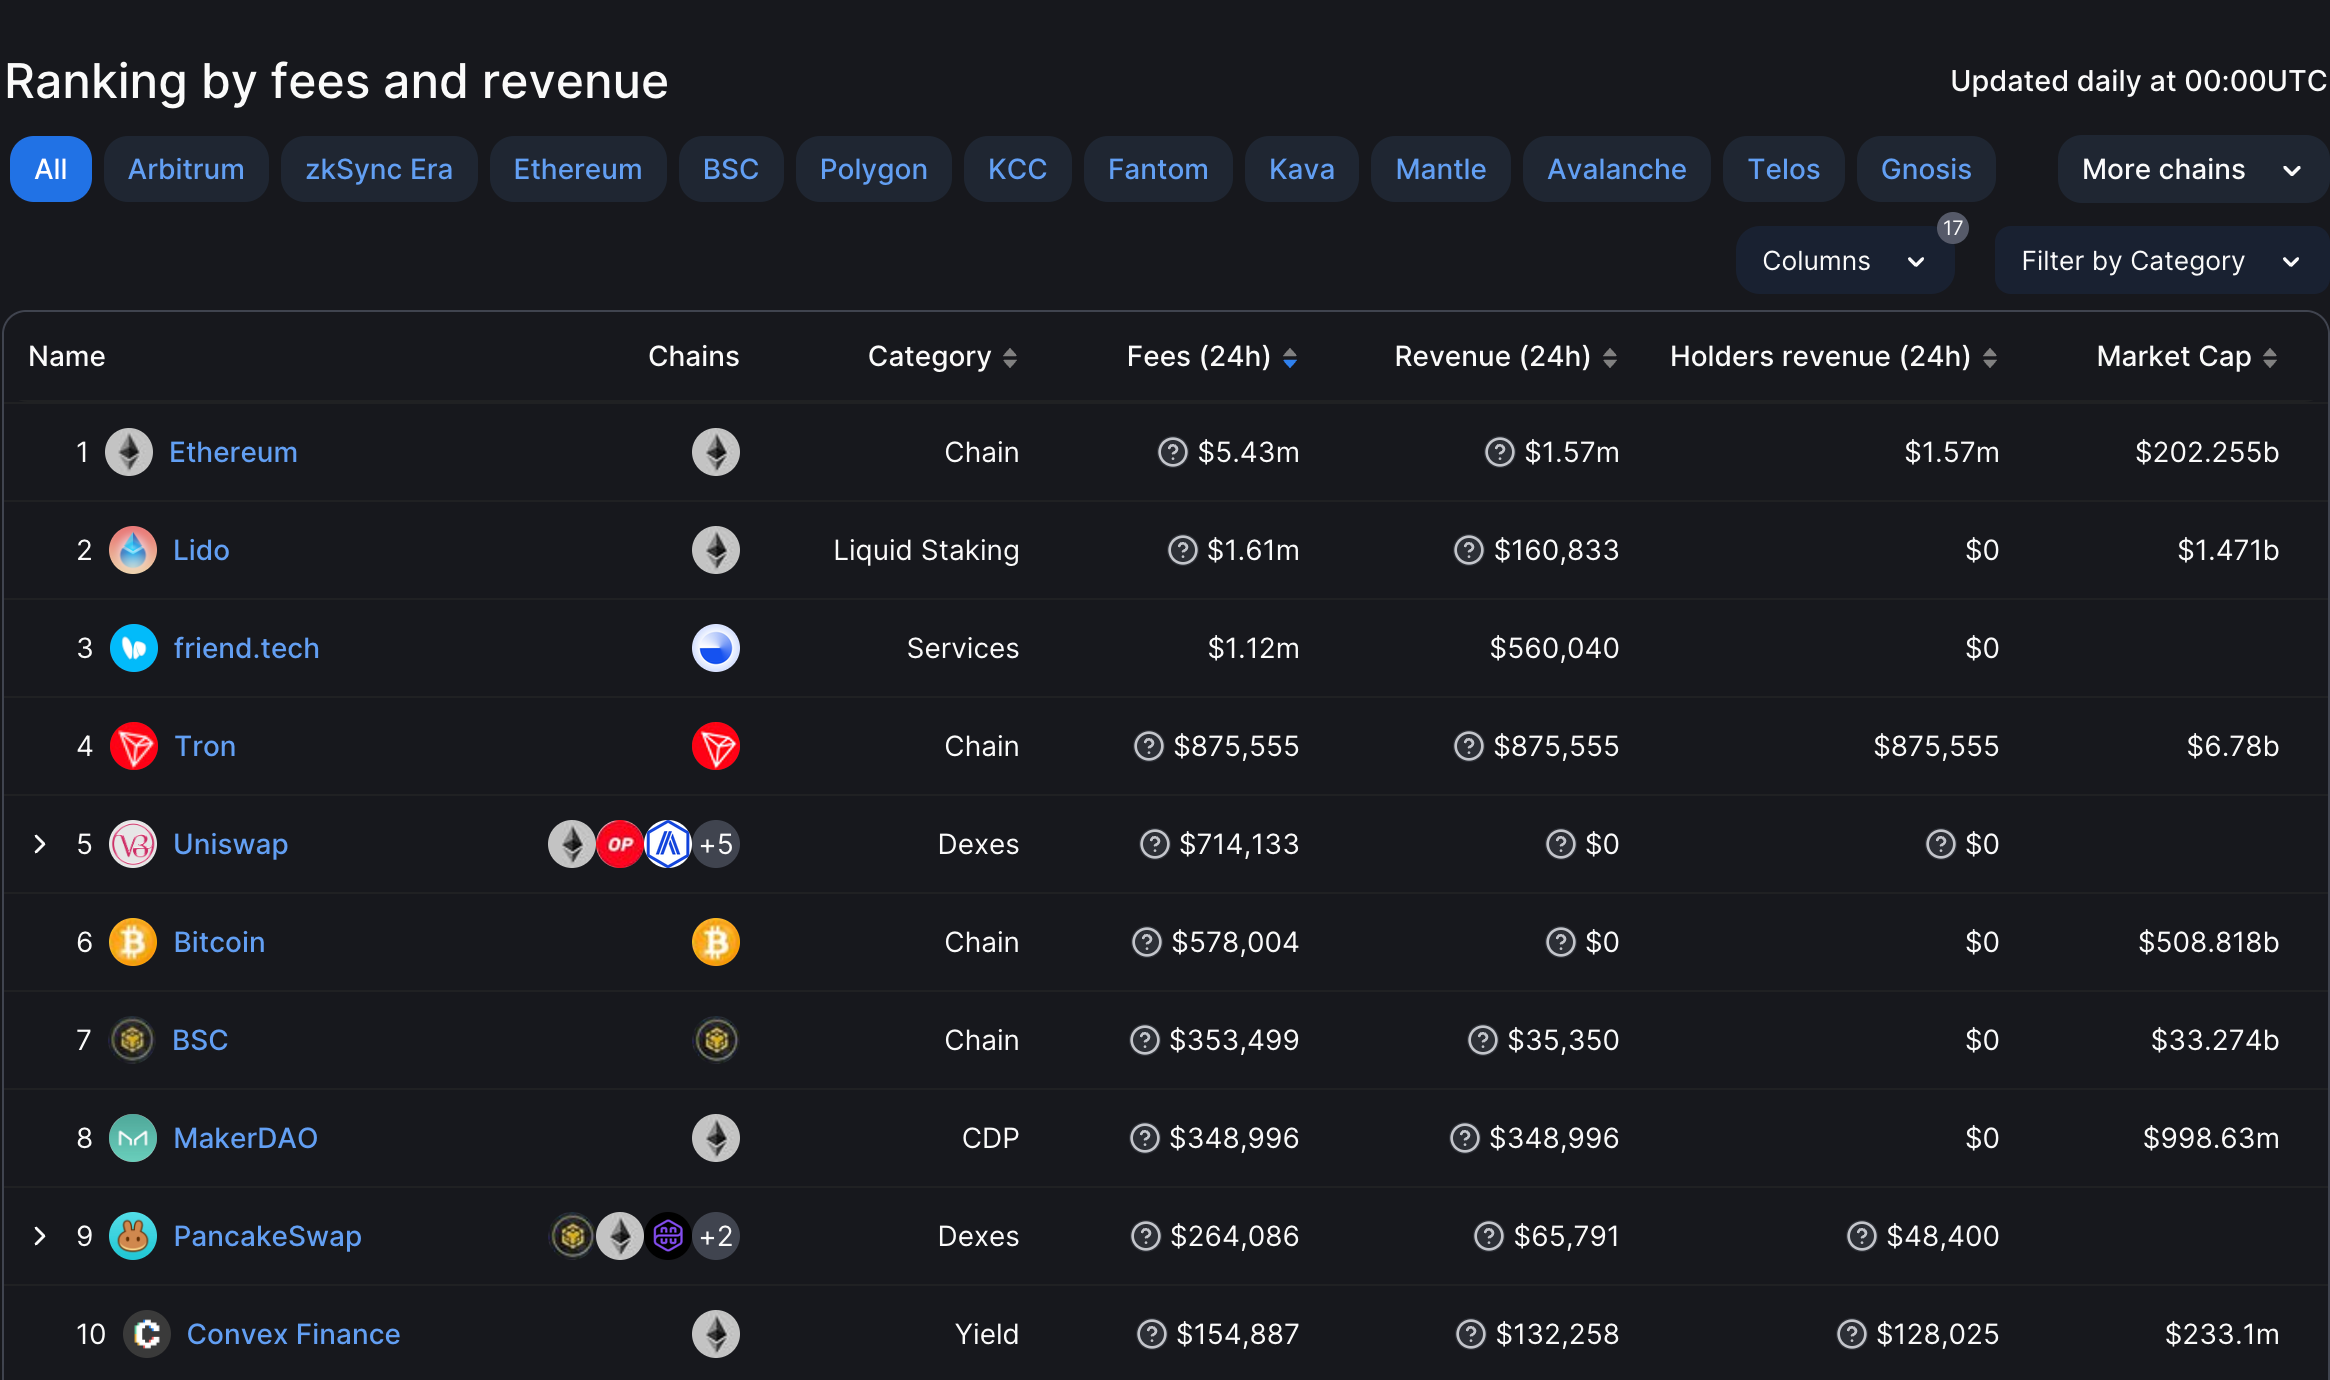
Task: Select the zkSync Era chain tab
Action: 379,169
